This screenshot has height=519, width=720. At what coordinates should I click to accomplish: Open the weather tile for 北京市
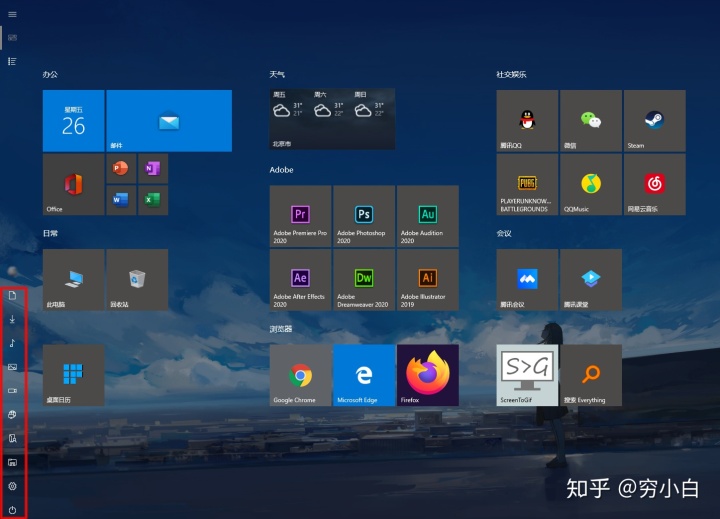pos(332,119)
